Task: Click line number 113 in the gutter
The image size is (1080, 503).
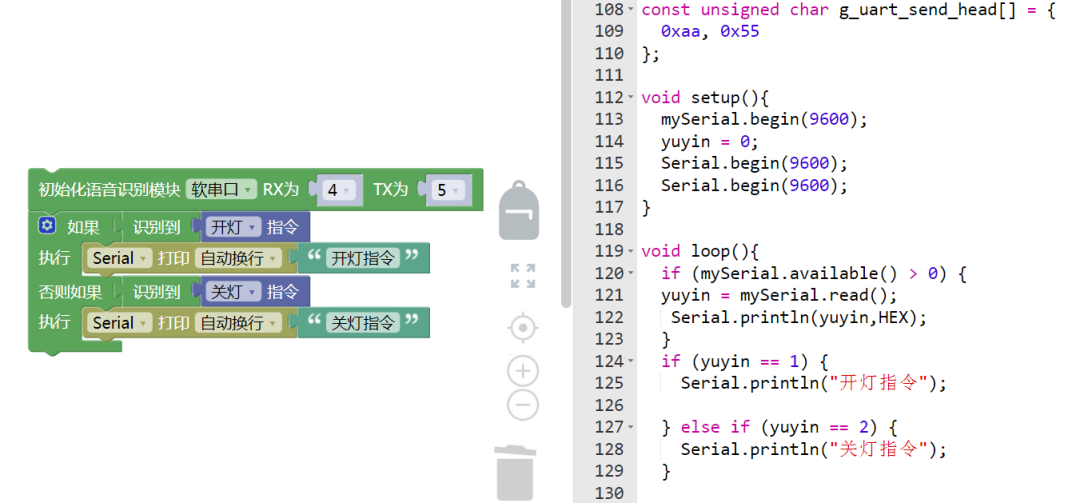Action: point(608,119)
